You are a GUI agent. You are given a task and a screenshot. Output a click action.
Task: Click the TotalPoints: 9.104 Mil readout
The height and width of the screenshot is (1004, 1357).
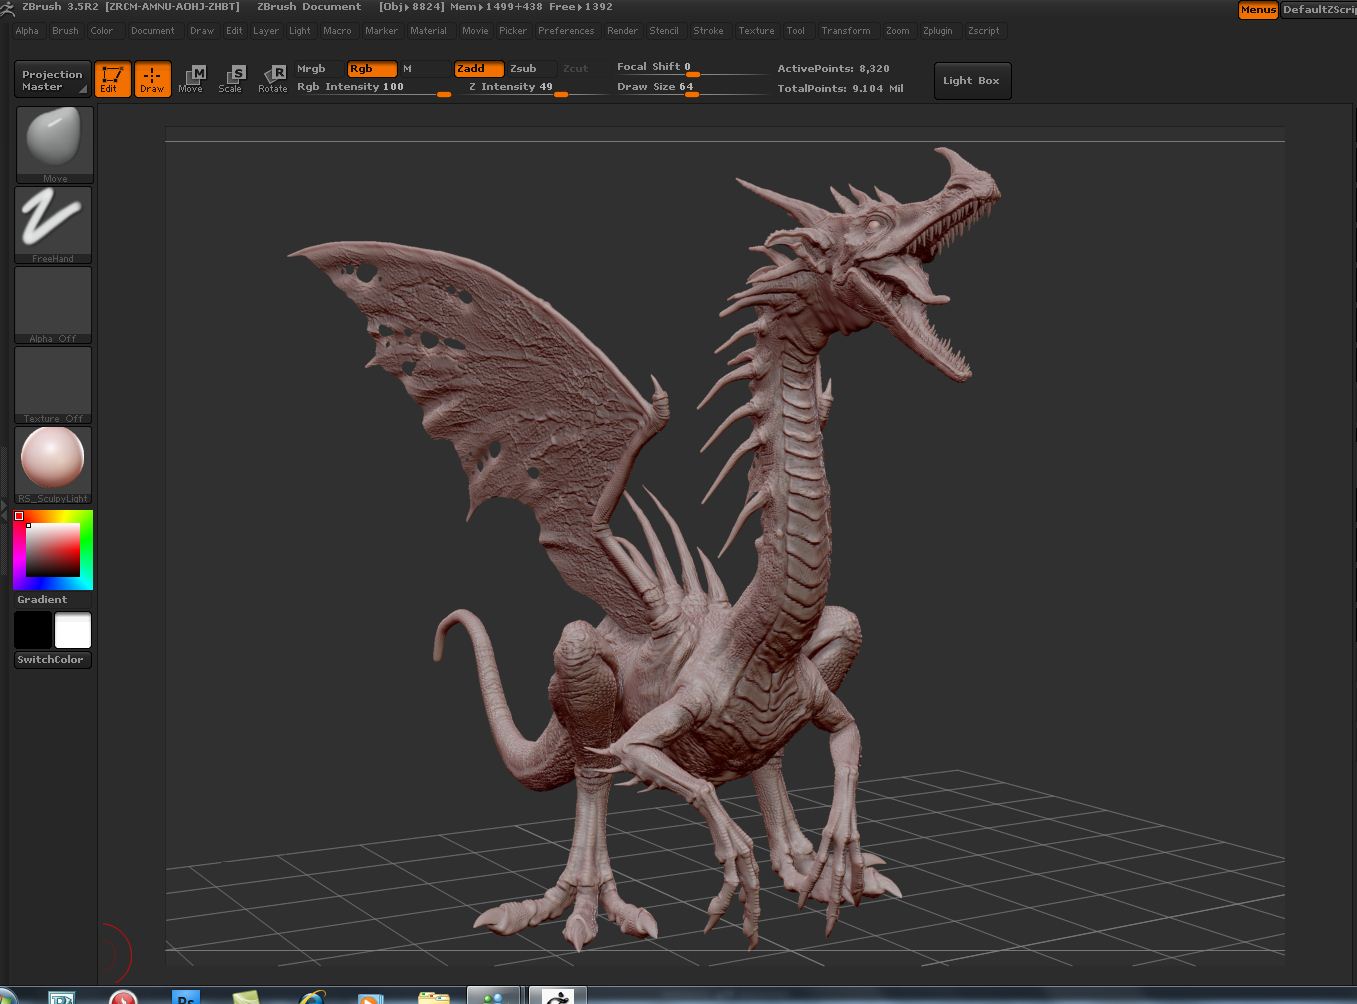(840, 89)
